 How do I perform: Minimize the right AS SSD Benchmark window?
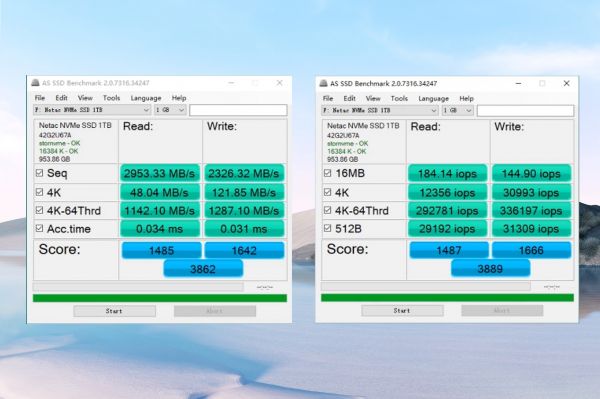pyautogui.click(x=518, y=83)
